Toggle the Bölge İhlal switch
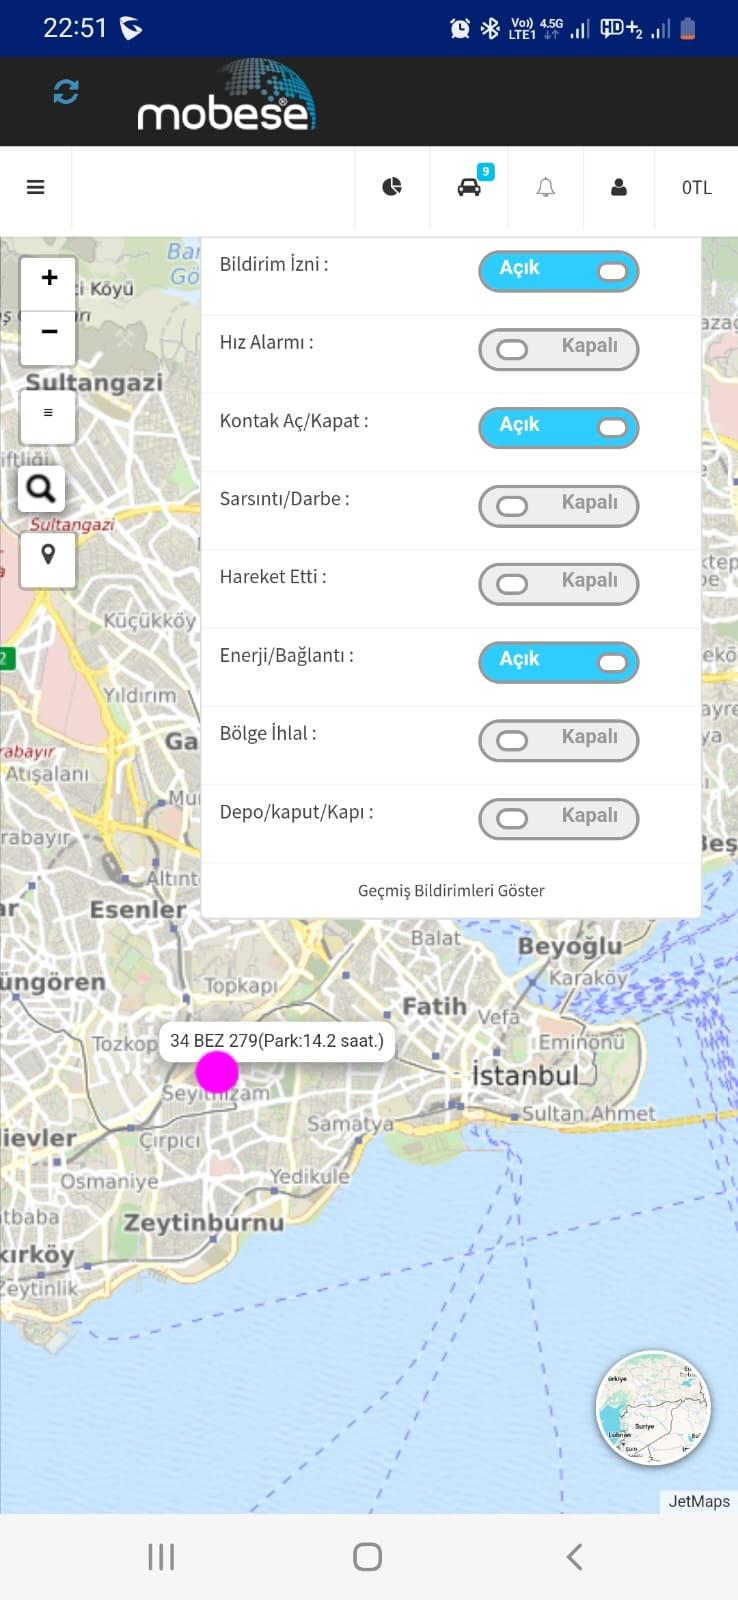Image resolution: width=738 pixels, height=1600 pixels. pyautogui.click(x=559, y=740)
